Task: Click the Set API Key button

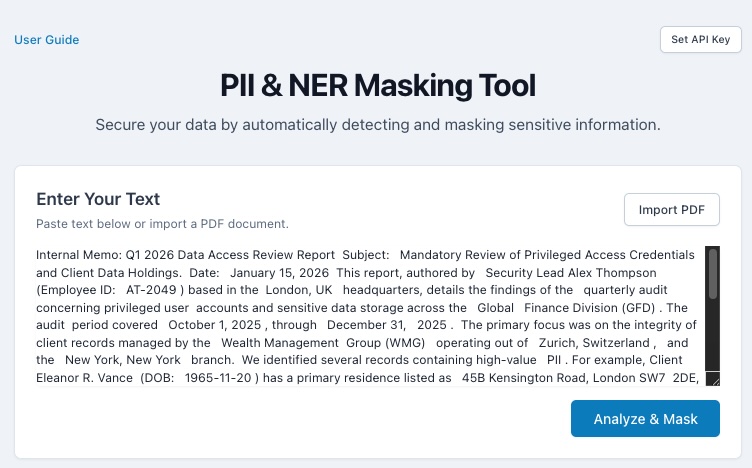Action: click(x=701, y=40)
